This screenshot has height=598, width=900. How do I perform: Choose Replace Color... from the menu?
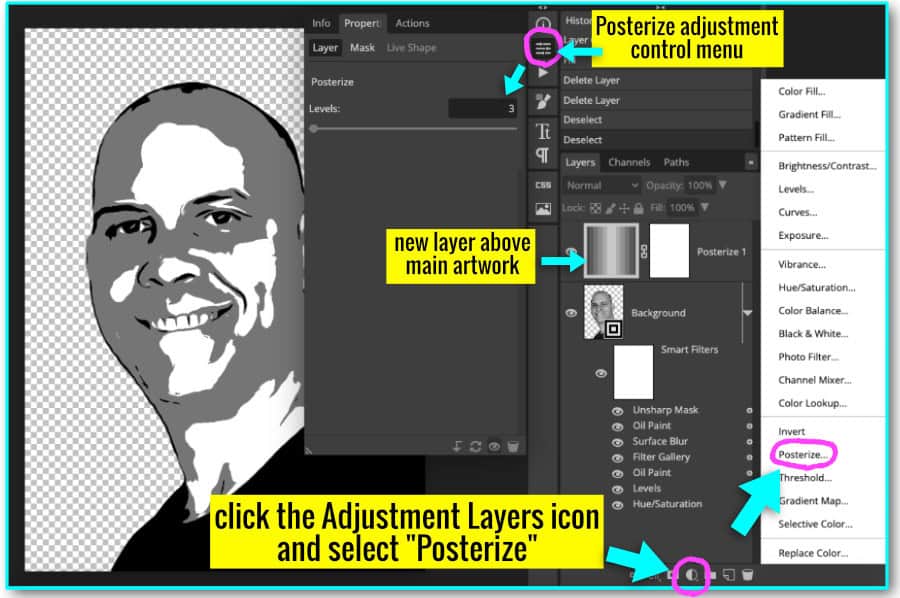click(813, 553)
